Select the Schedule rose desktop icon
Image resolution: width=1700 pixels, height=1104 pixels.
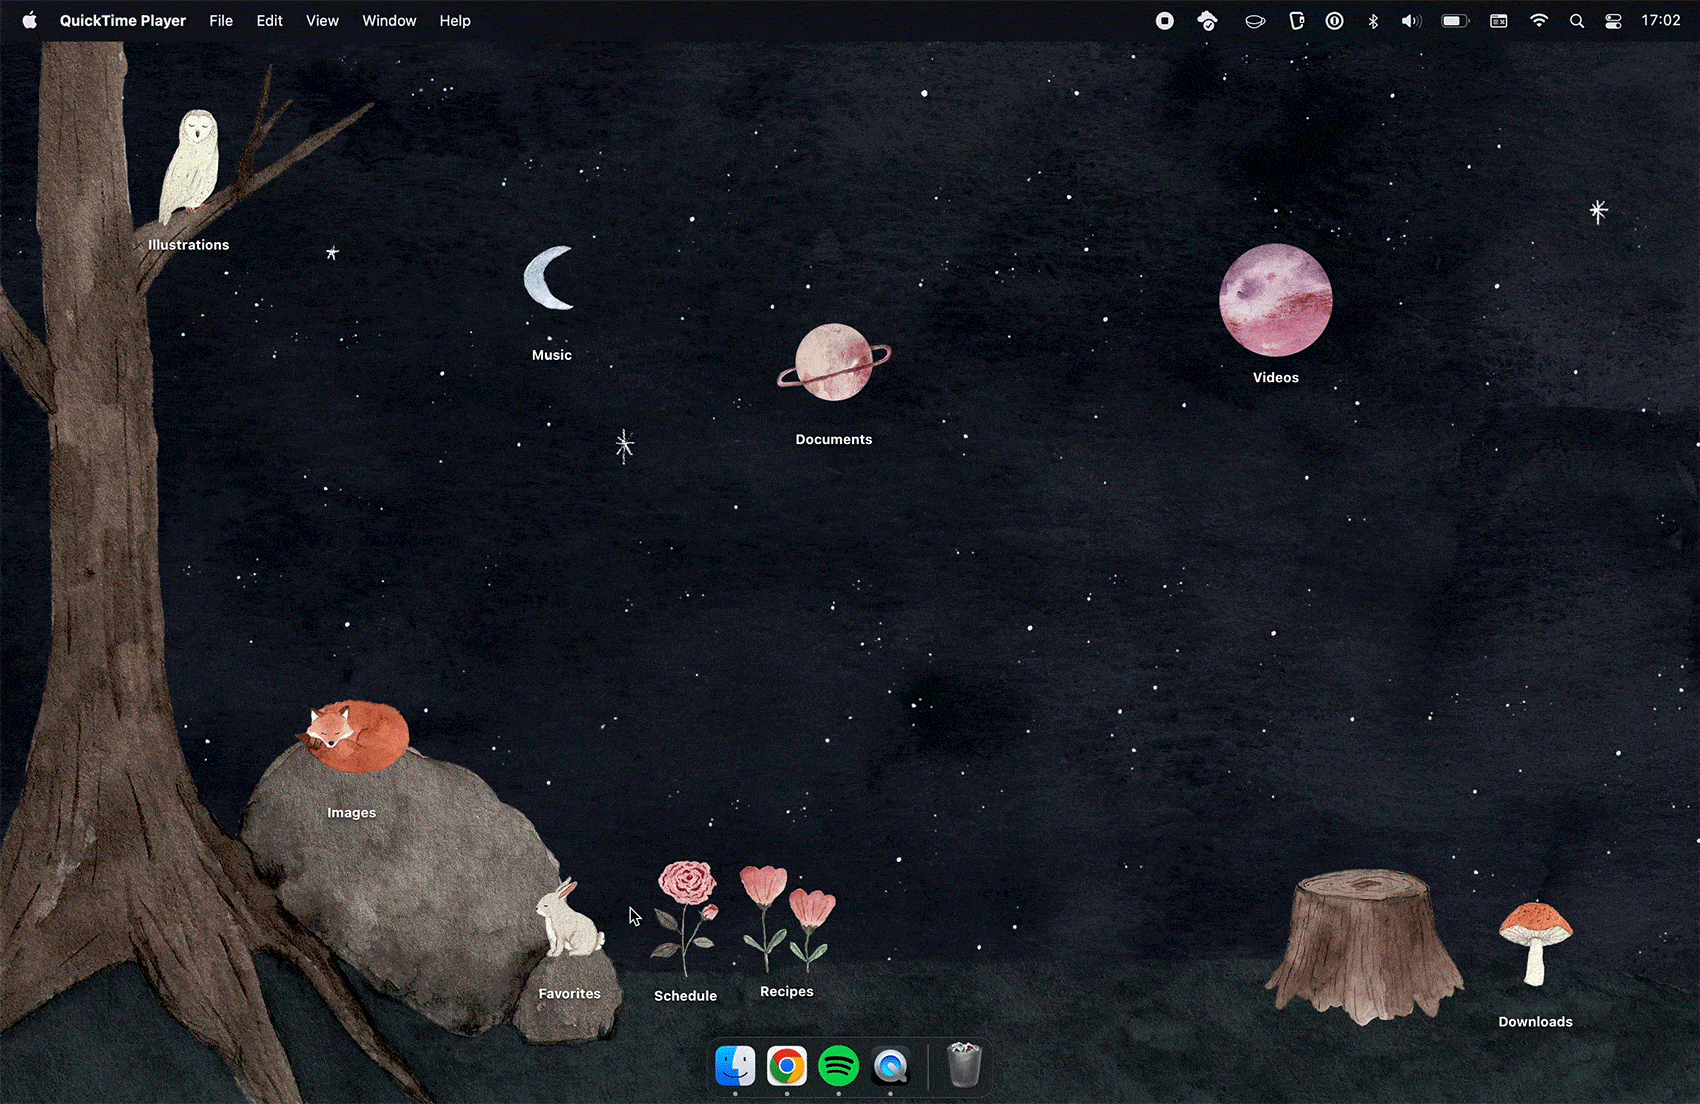686,918
